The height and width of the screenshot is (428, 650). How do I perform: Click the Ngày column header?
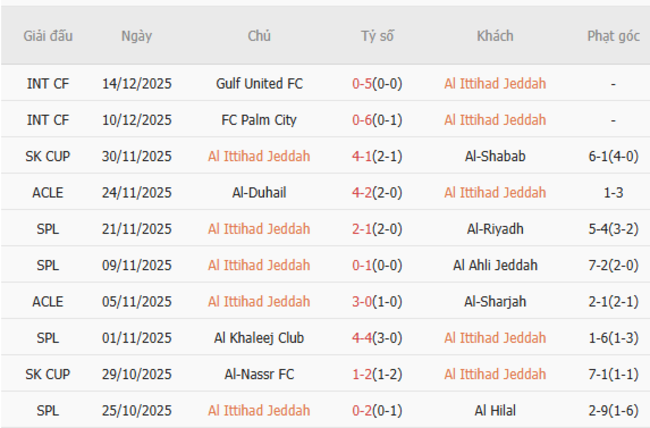coord(137,36)
